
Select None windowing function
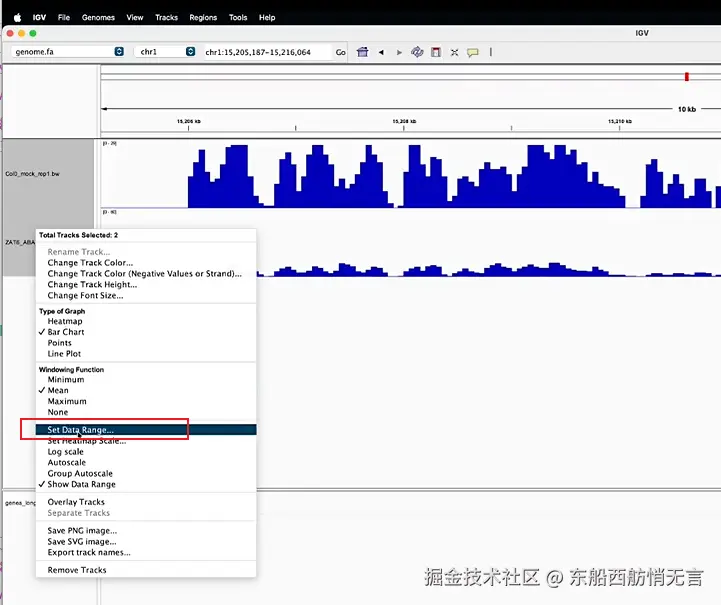coord(146,412)
